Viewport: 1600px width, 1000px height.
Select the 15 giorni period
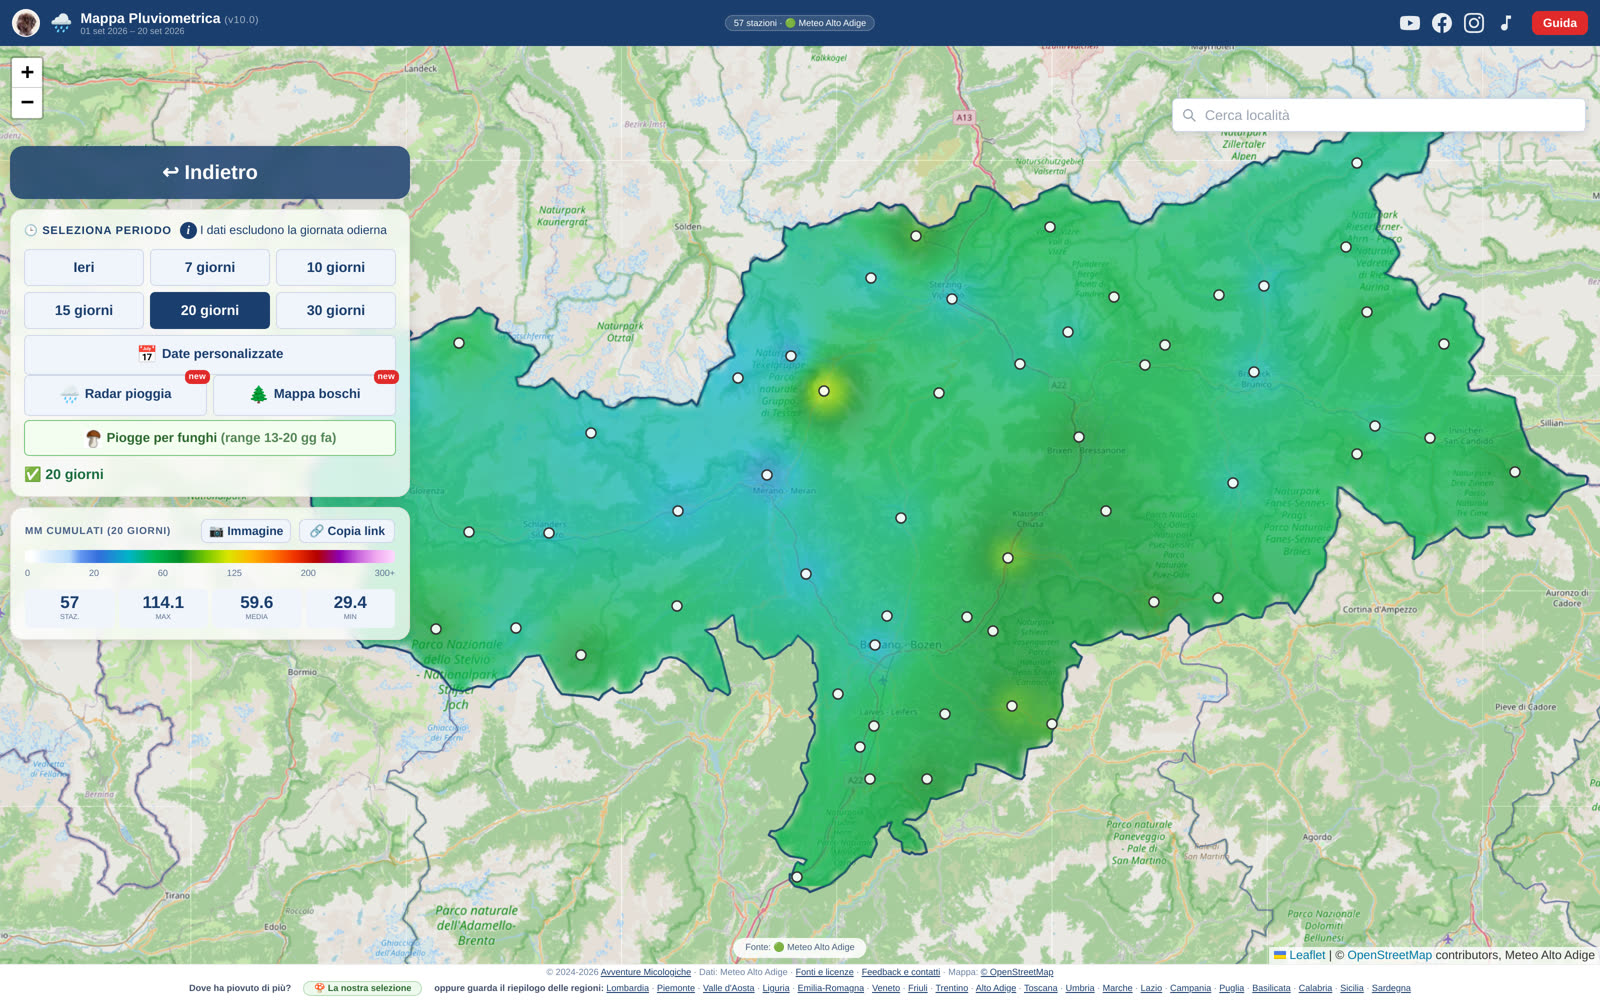(84, 310)
